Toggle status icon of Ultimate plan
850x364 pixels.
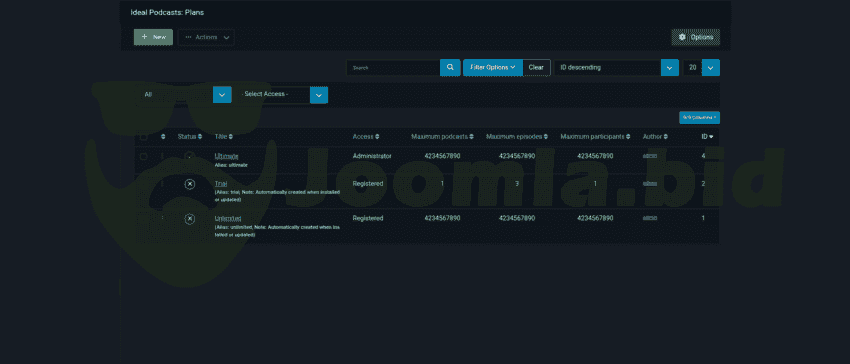click(x=190, y=156)
